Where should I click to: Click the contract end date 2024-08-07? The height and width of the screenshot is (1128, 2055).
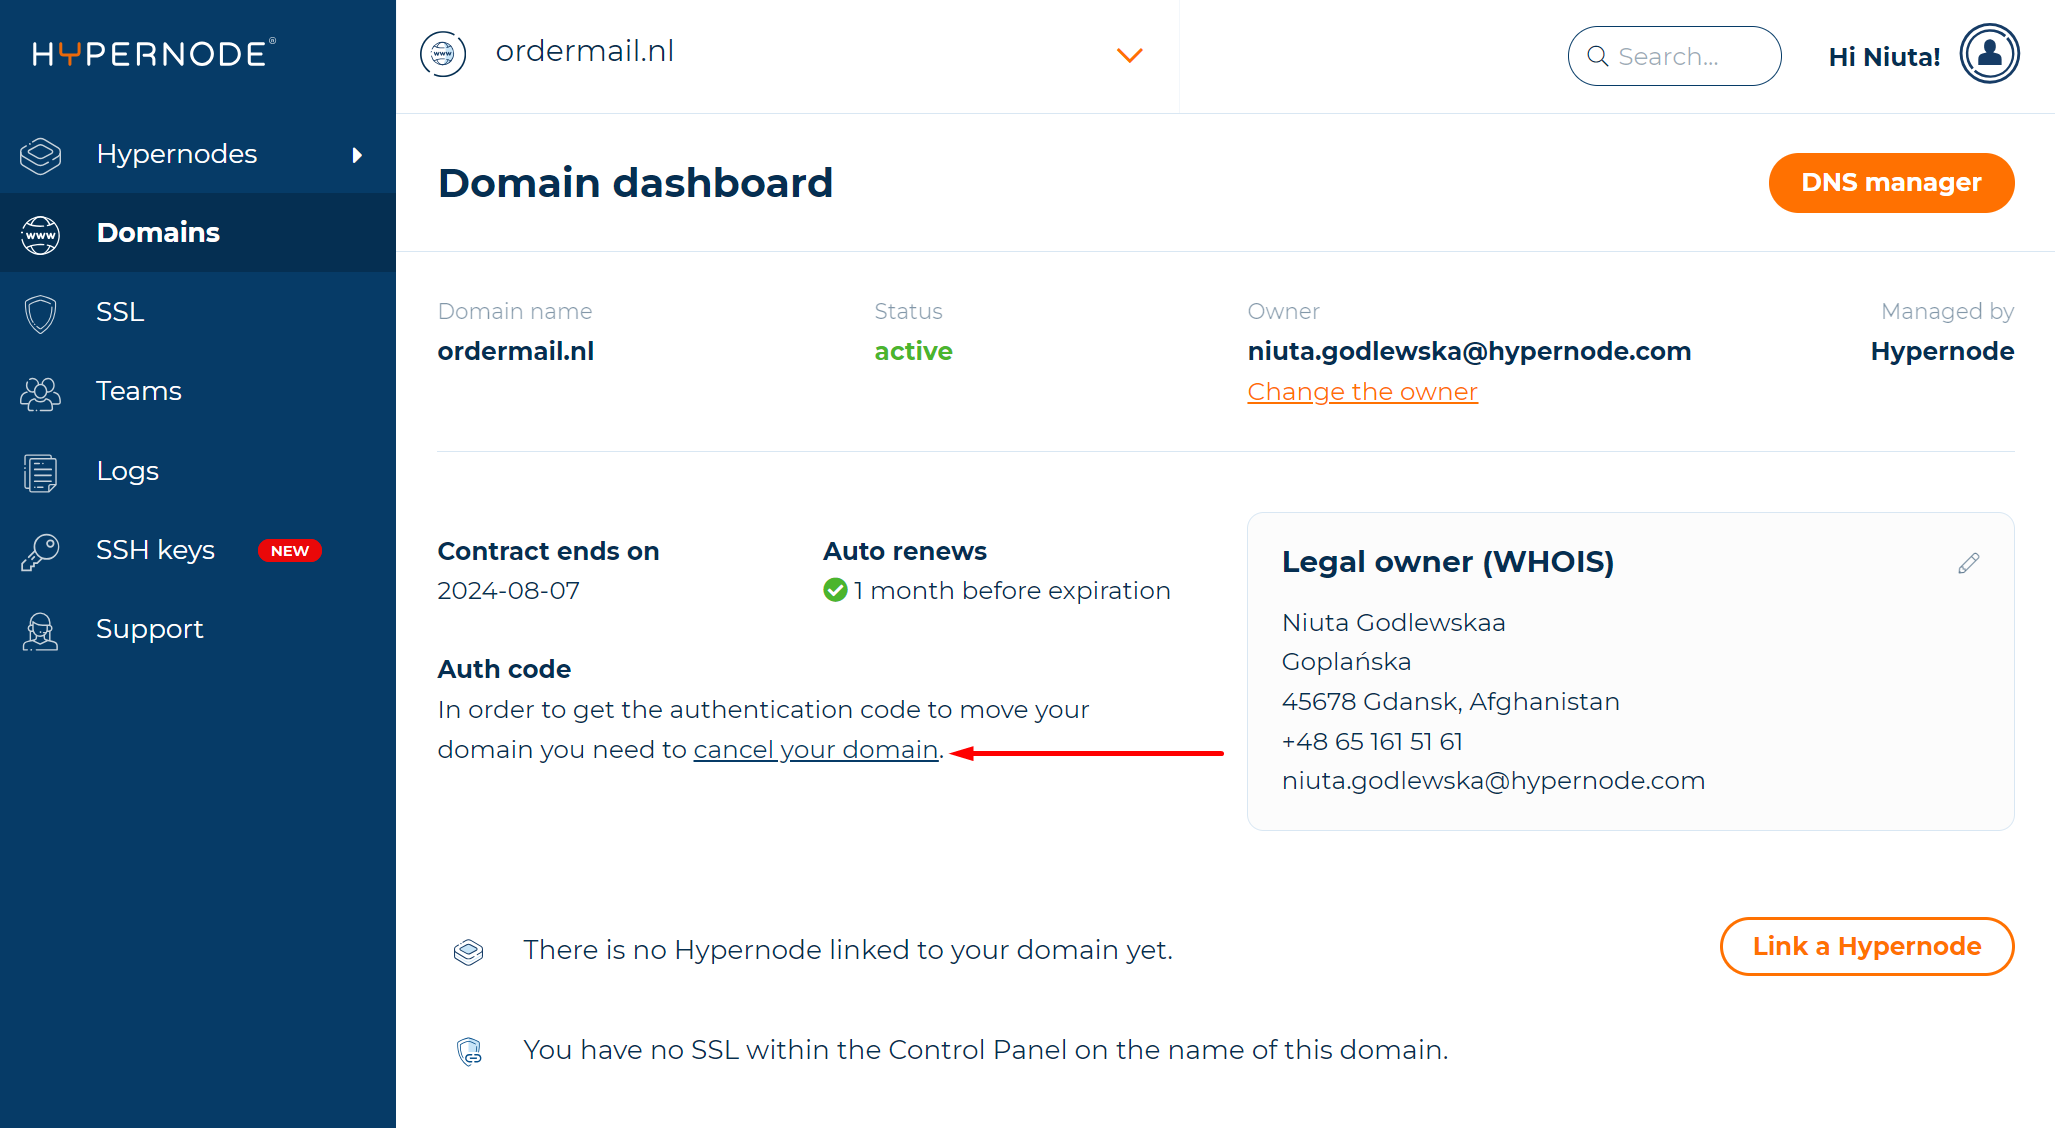click(509, 591)
